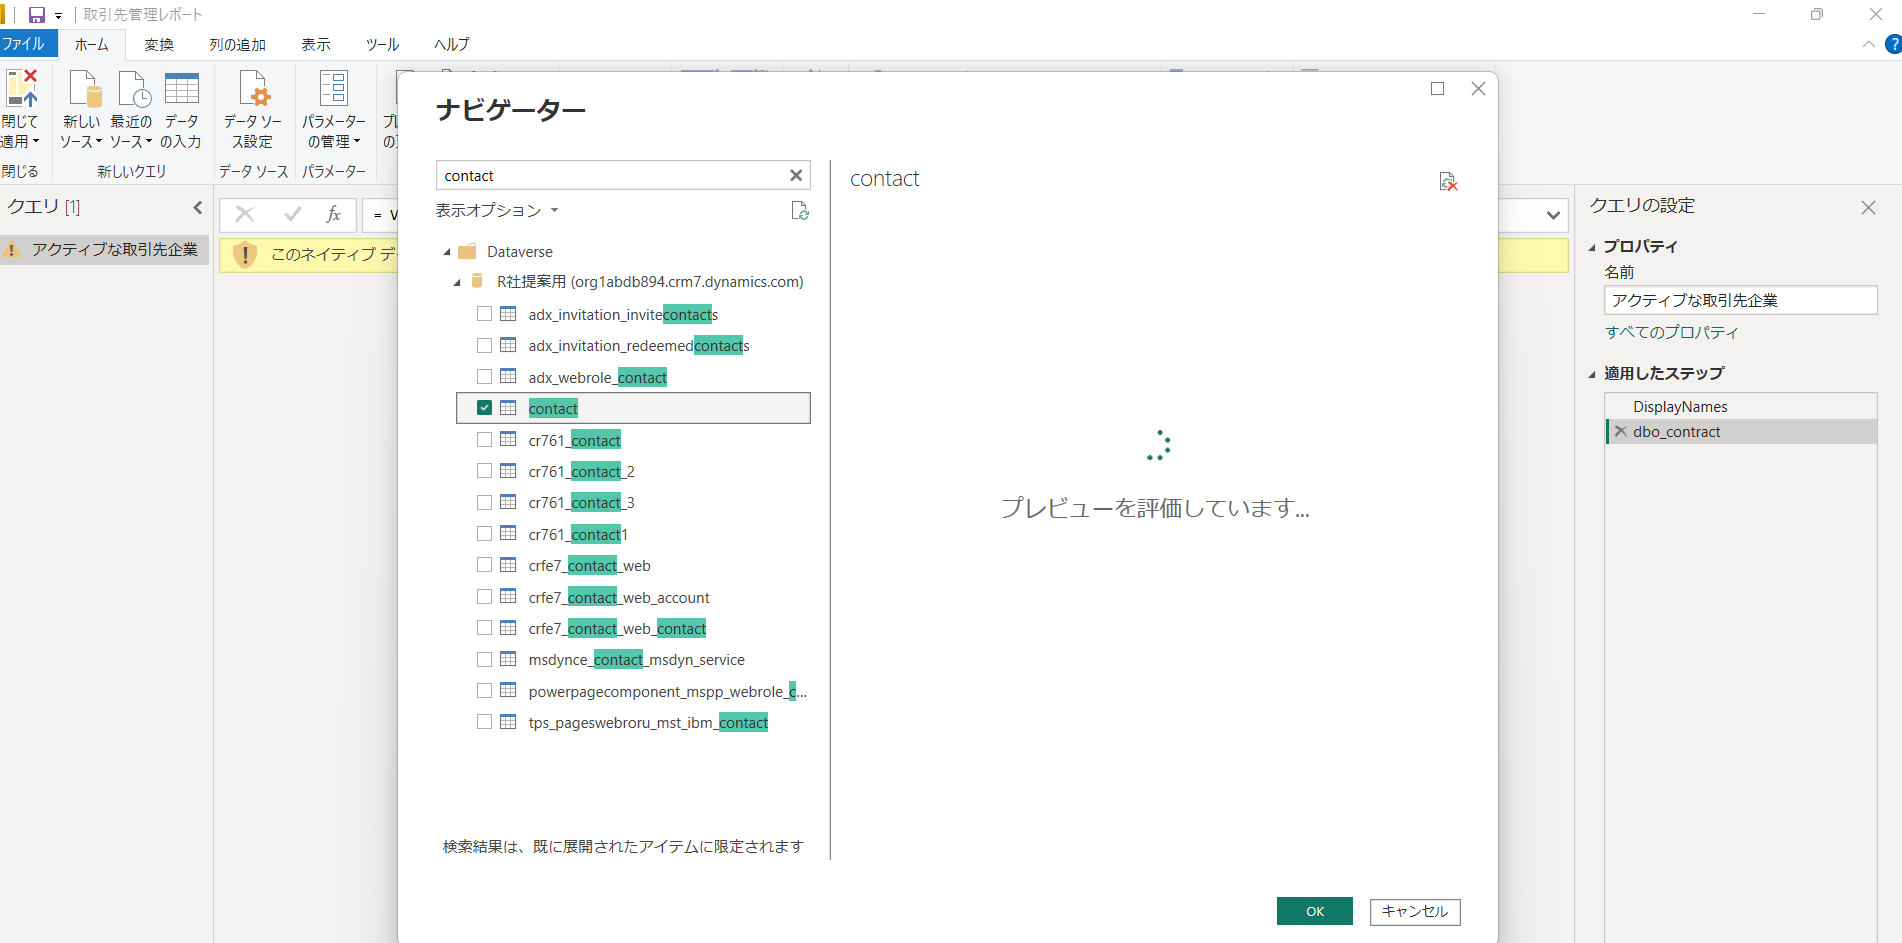Edit the query name field

coord(1741,300)
